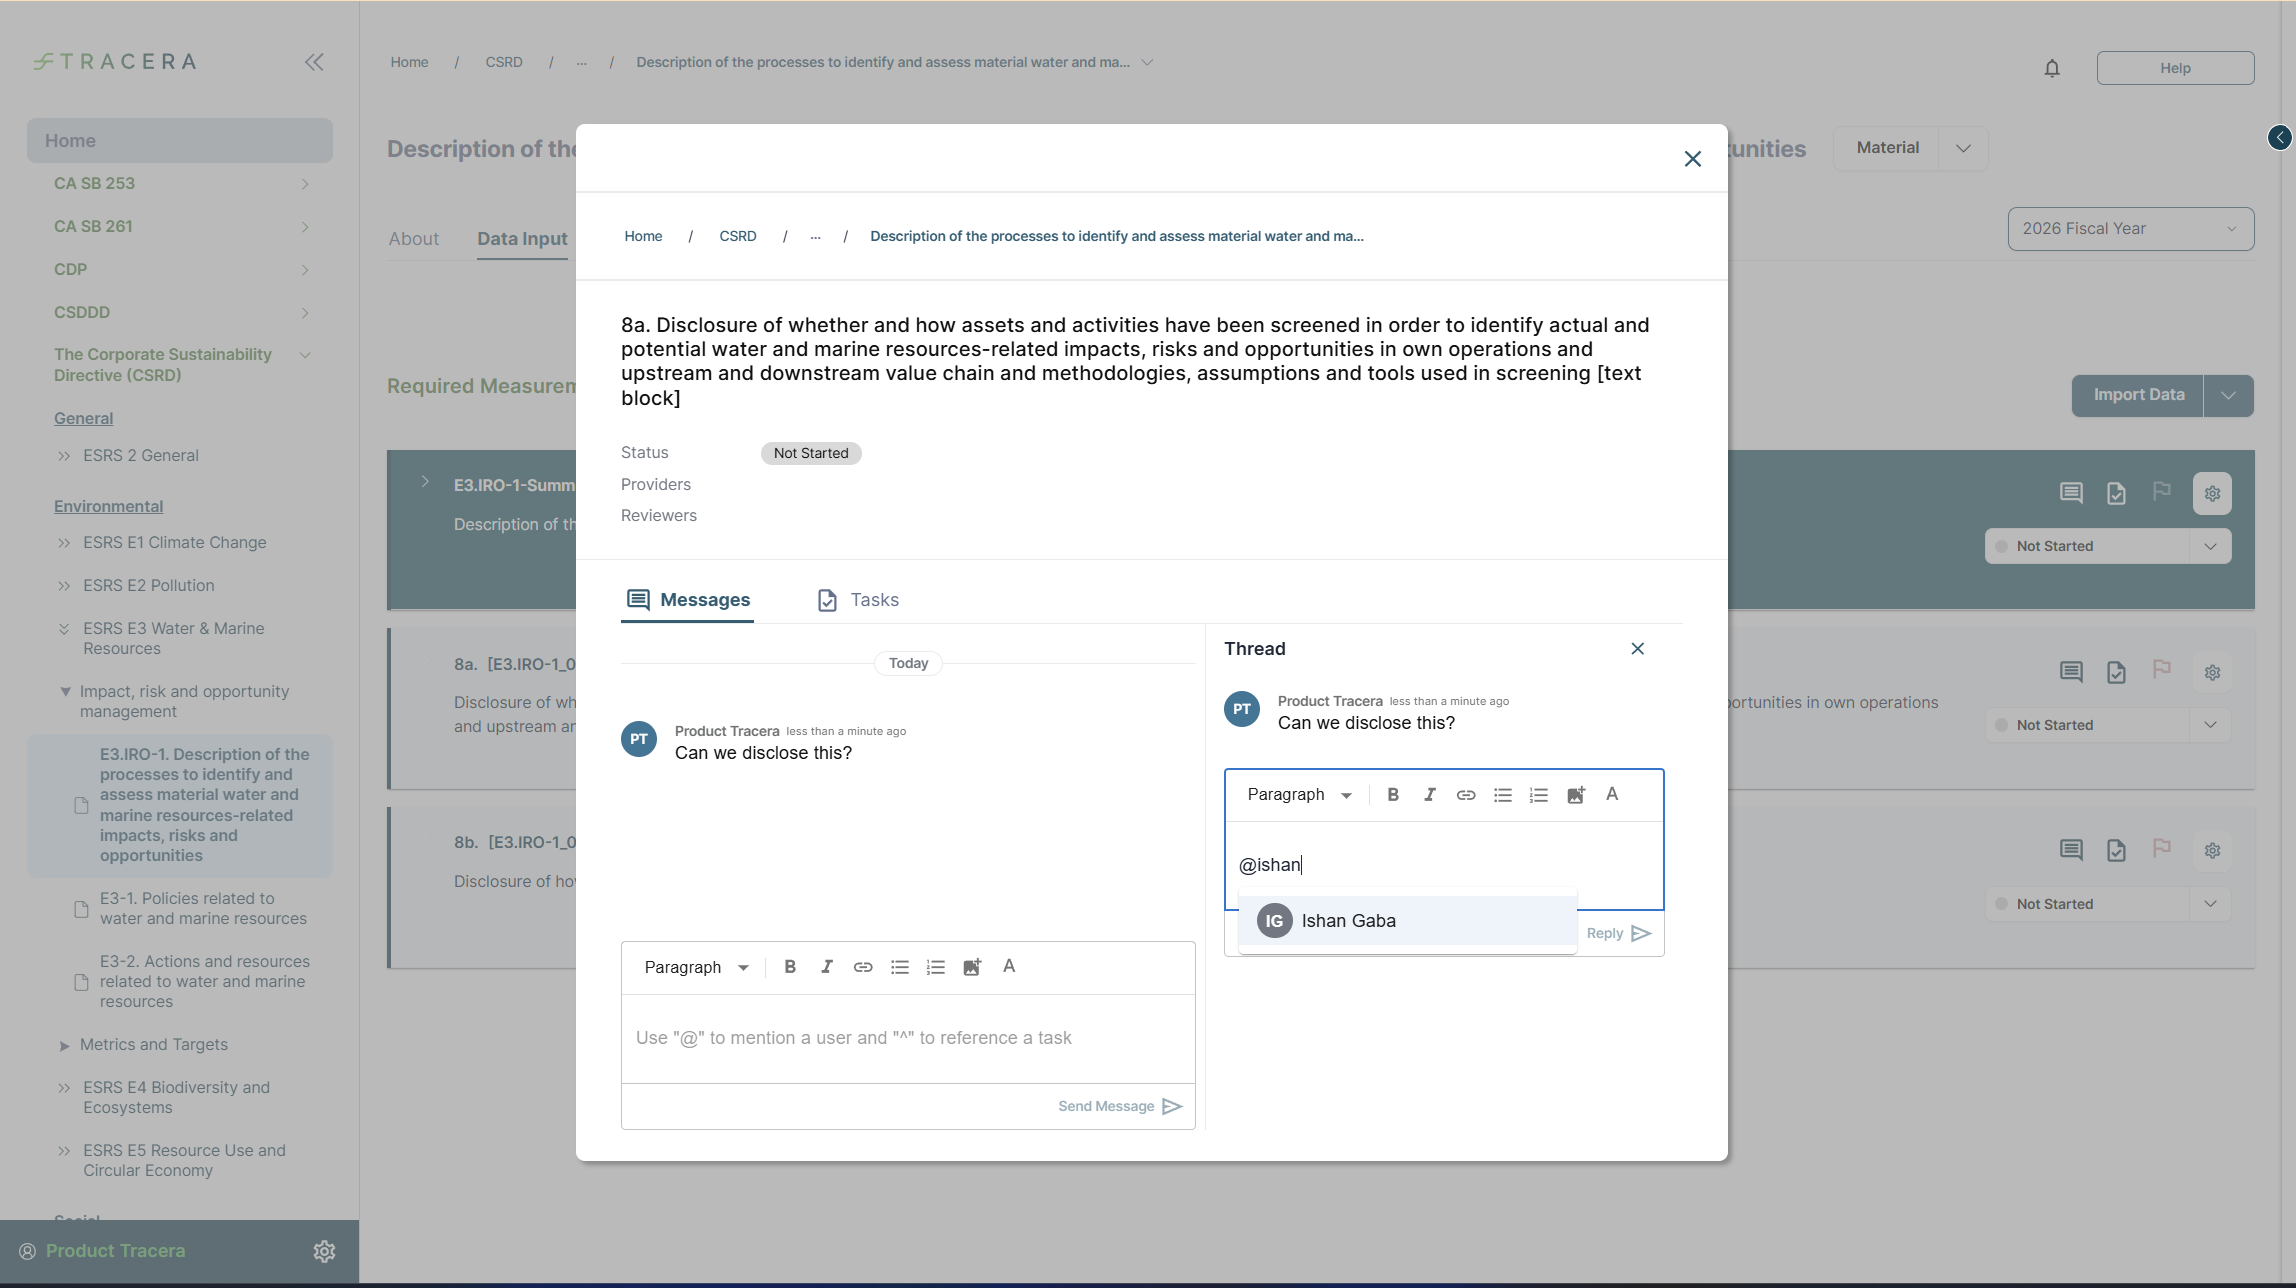Insert link in thread reply editor
Screen dimensions: 2296x1288
[x=1465, y=795]
